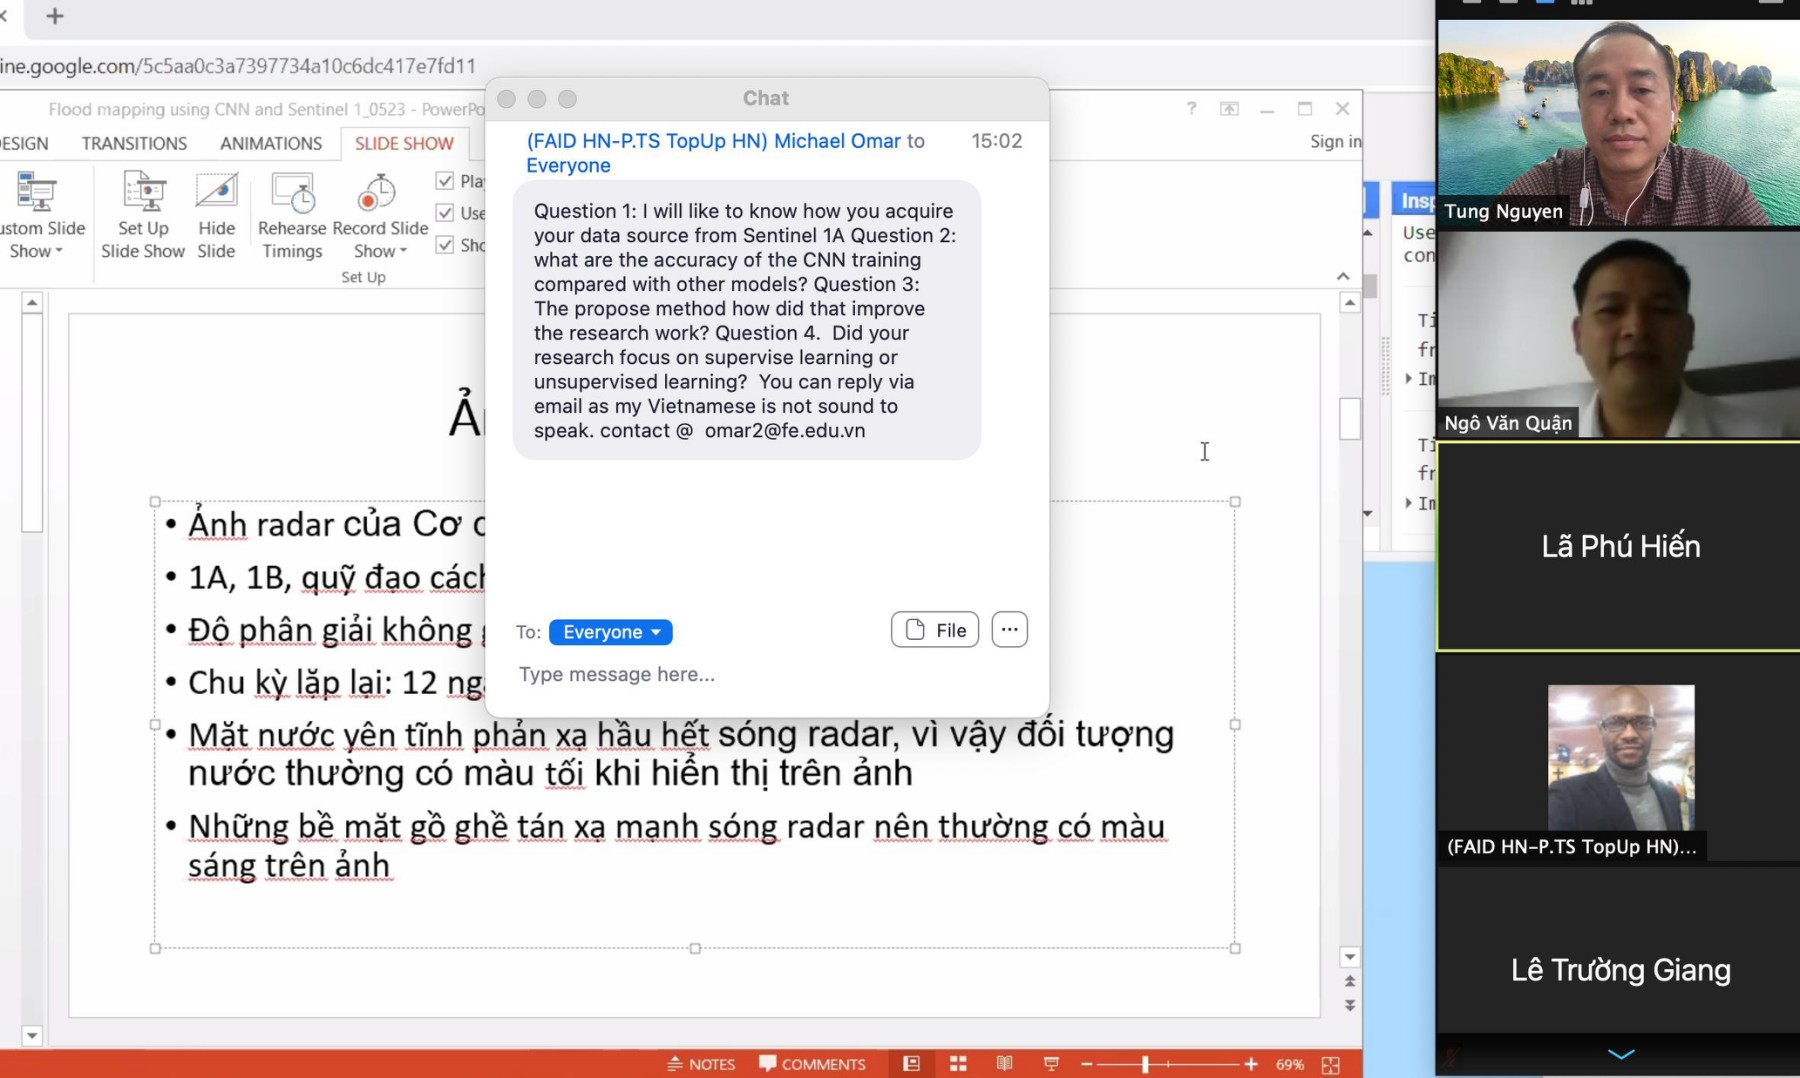1800x1078 pixels.
Task: Open the ANIMATIONS ribbon tab
Action: 271,143
